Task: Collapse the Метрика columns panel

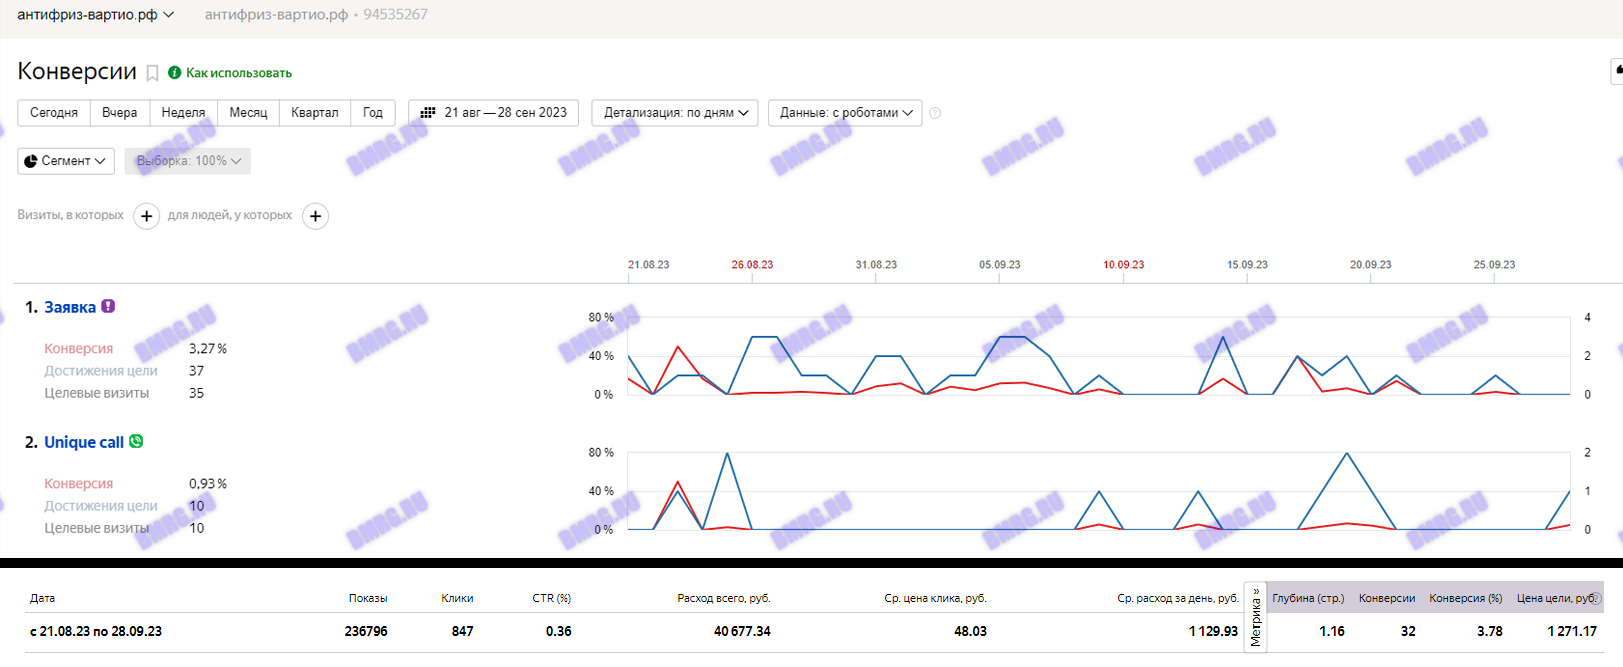Action: (1256, 617)
